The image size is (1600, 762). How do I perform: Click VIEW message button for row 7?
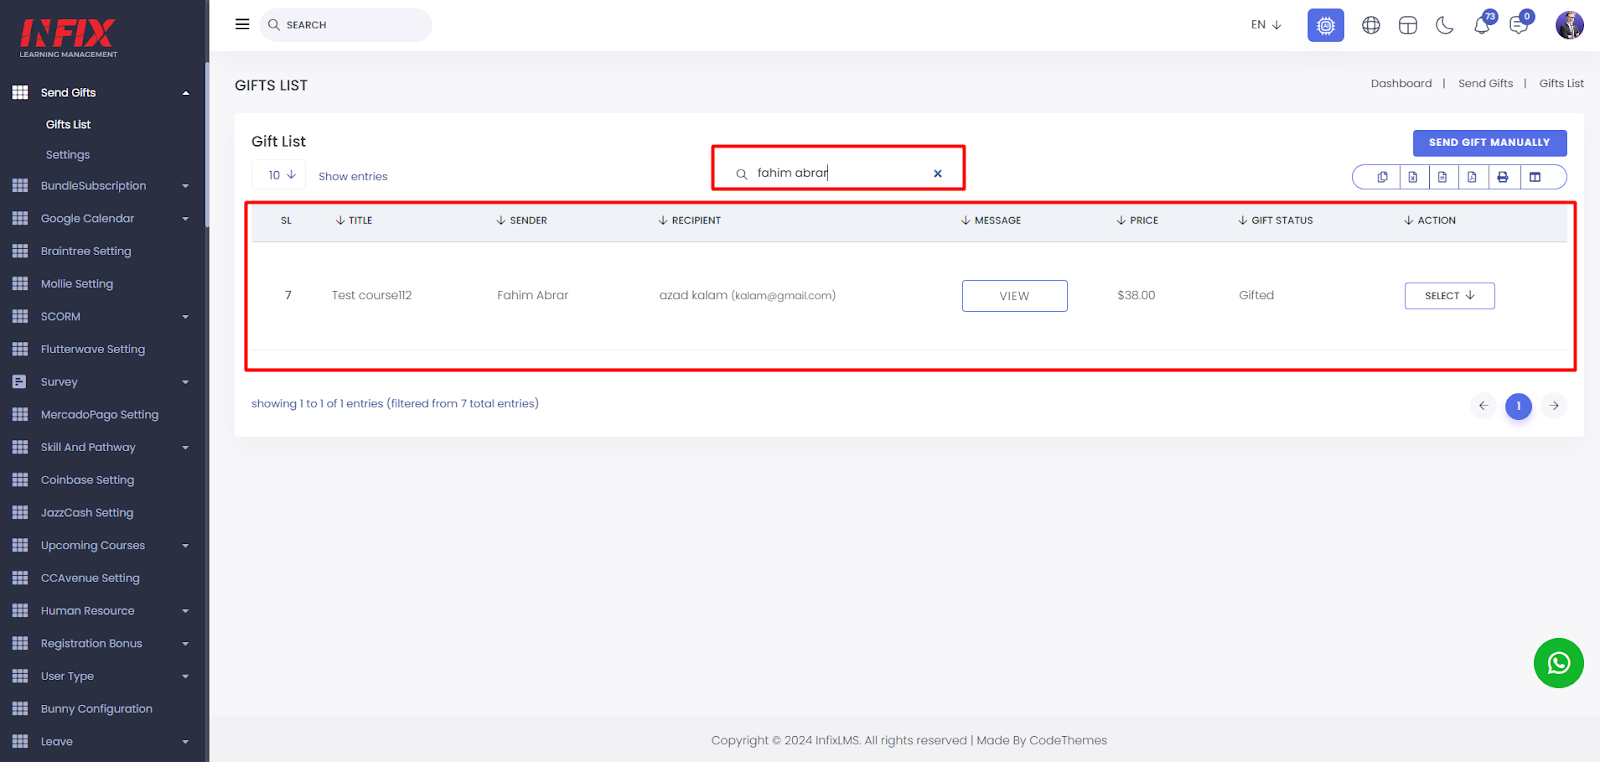point(1014,296)
